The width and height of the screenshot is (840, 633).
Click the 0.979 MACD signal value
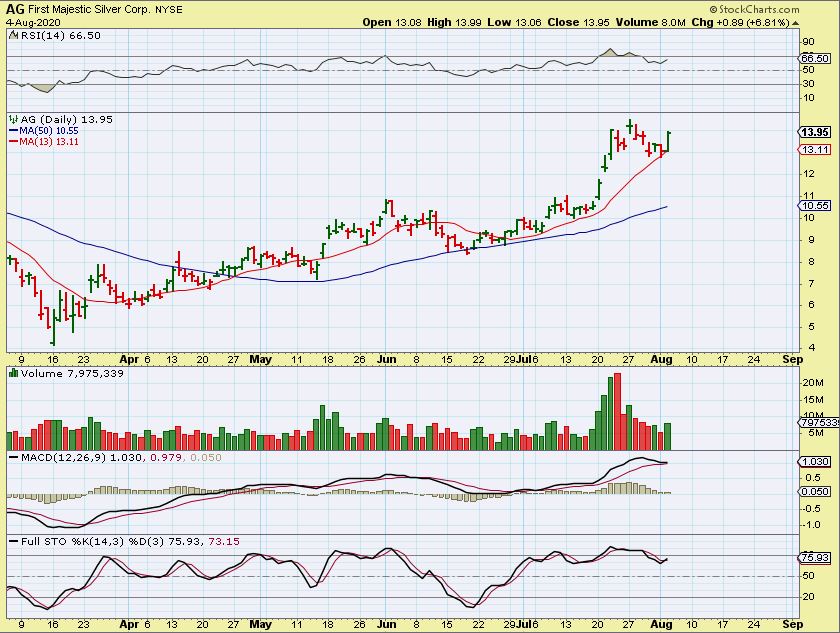click(x=167, y=458)
